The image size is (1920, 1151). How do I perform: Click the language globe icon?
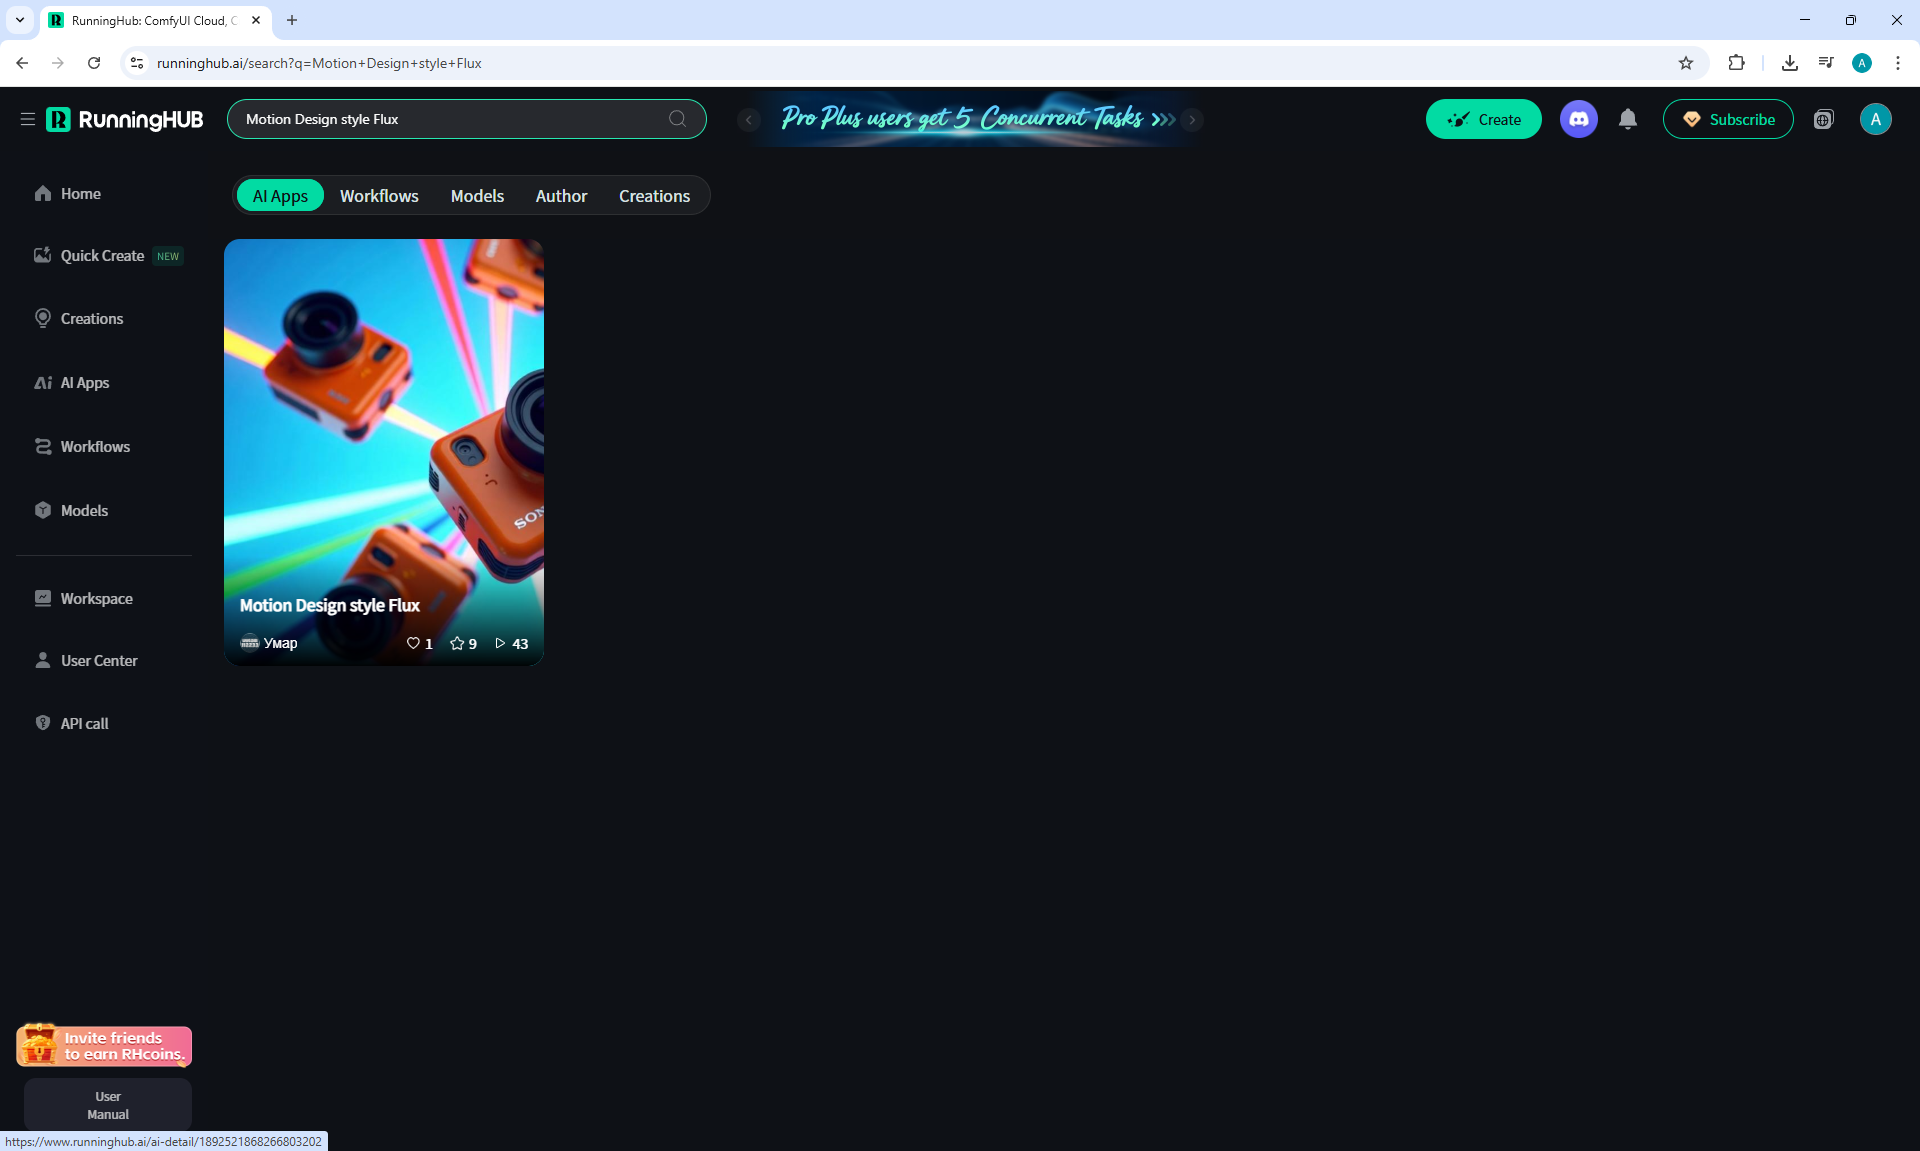click(x=1824, y=119)
